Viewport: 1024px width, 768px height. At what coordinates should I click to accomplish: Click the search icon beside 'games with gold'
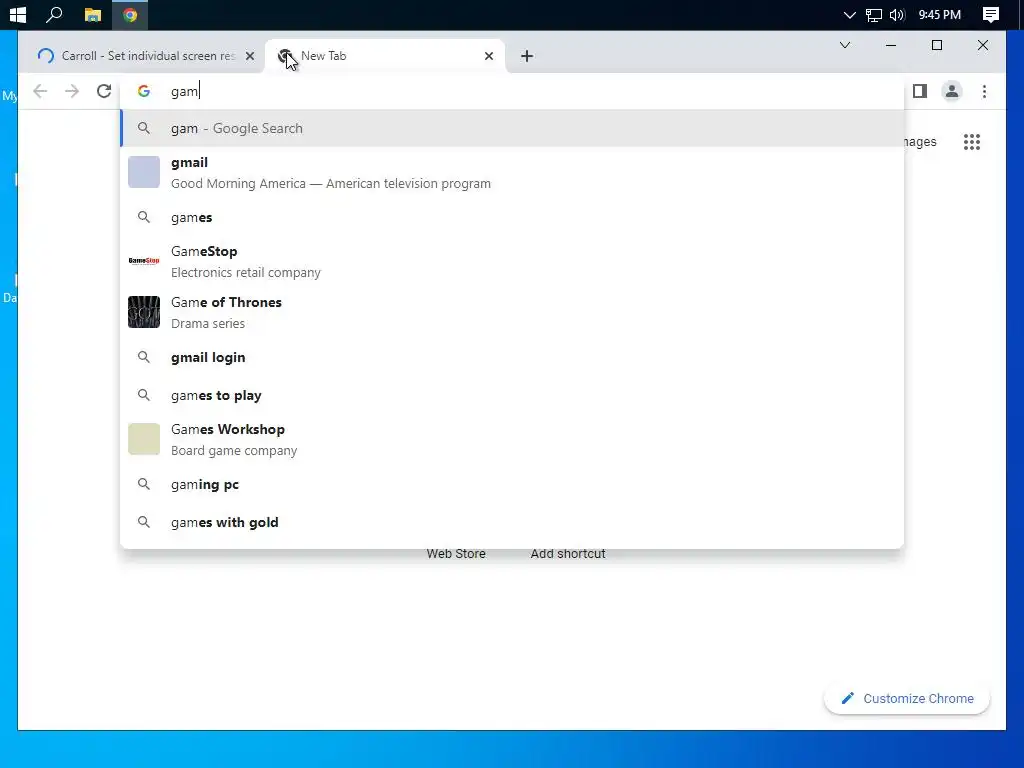144,522
